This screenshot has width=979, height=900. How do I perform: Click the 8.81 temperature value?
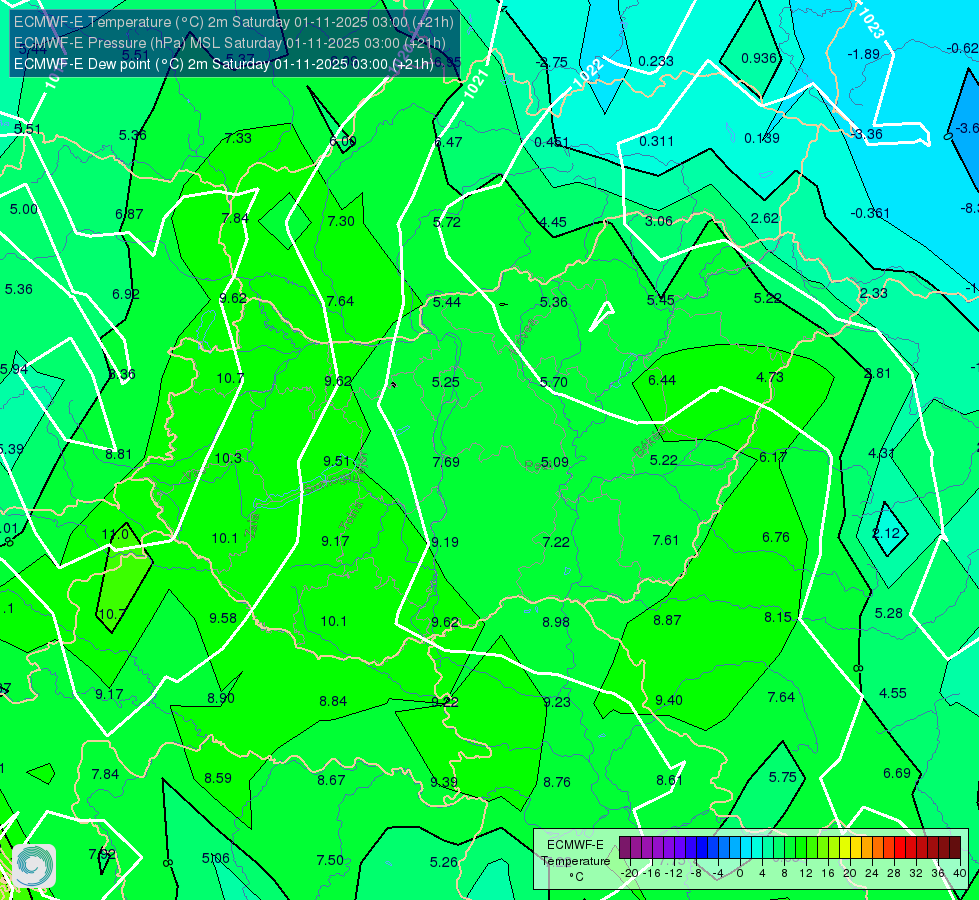coord(119,455)
